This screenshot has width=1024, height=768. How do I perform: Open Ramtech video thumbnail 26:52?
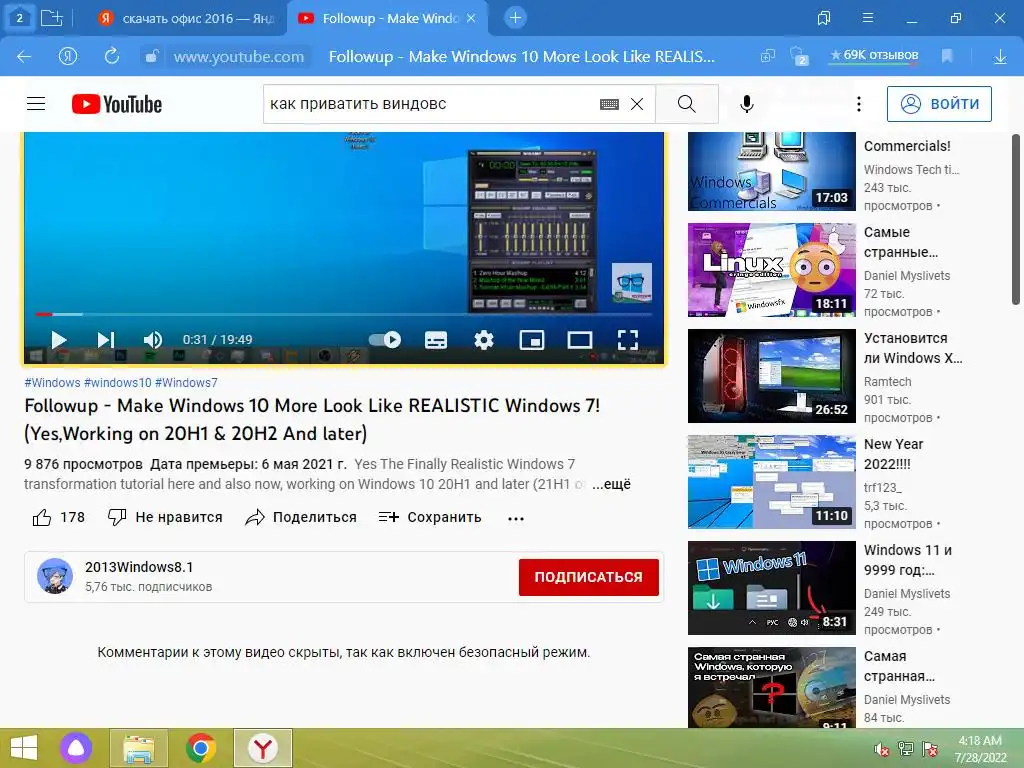(x=772, y=376)
